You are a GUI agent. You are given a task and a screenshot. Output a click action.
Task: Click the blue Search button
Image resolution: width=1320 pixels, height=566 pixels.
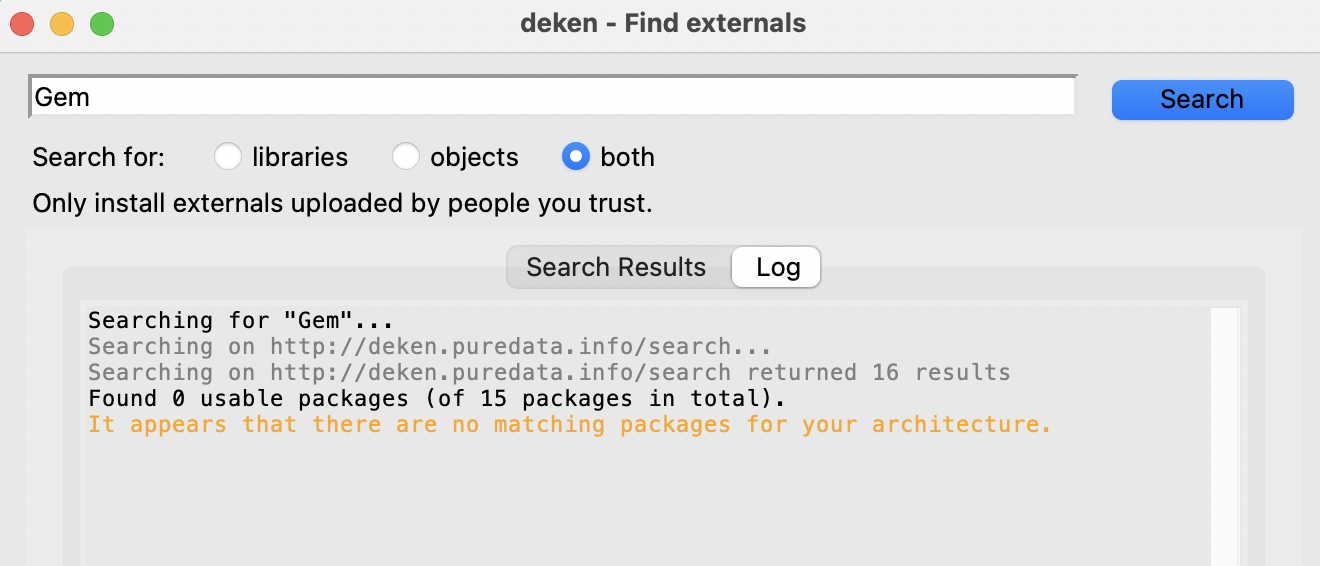(x=1202, y=99)
